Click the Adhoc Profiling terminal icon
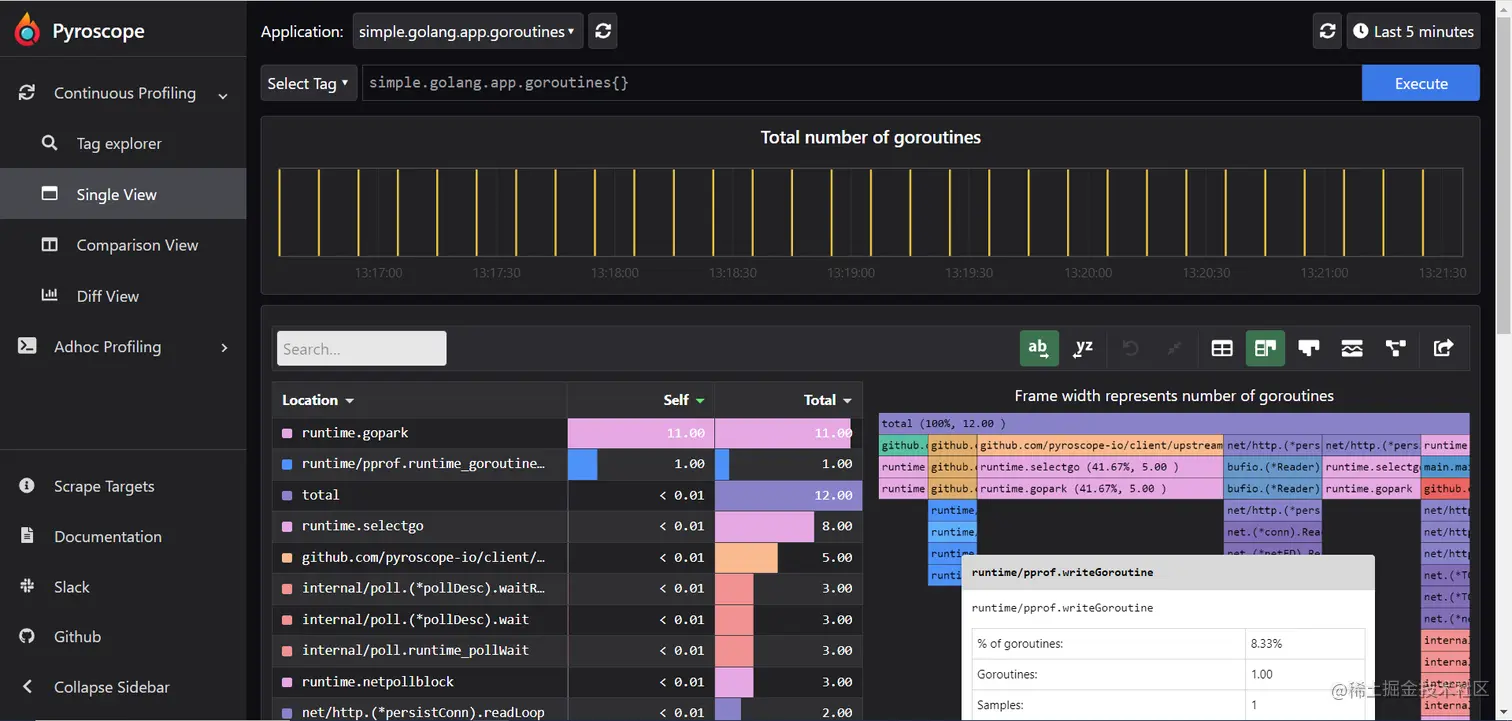This screenshot has width=1512, height=721. (x=27, y=346)
